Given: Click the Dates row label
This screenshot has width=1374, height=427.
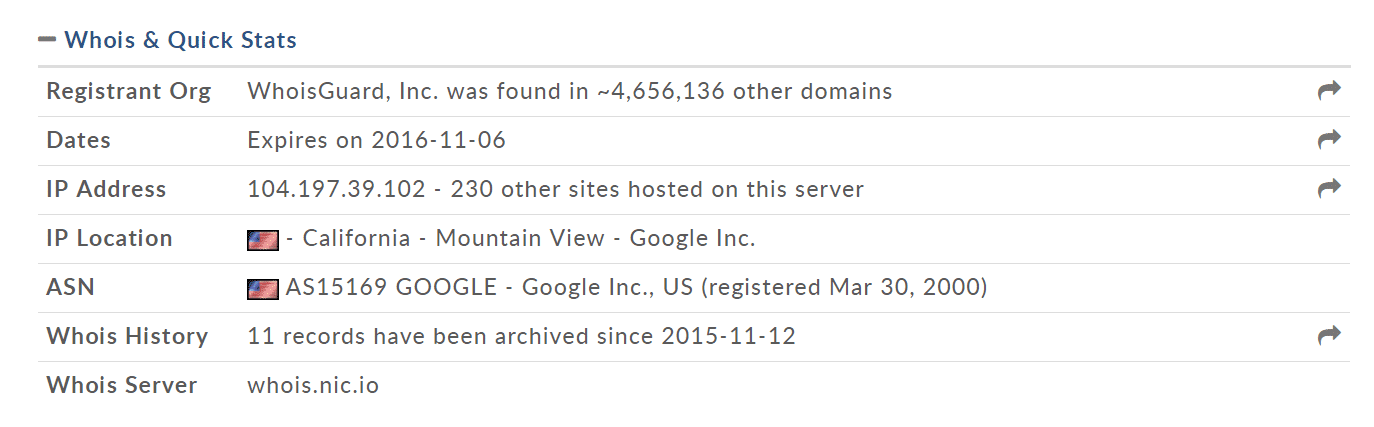Looking at the screenshot, I should [79, 141].
